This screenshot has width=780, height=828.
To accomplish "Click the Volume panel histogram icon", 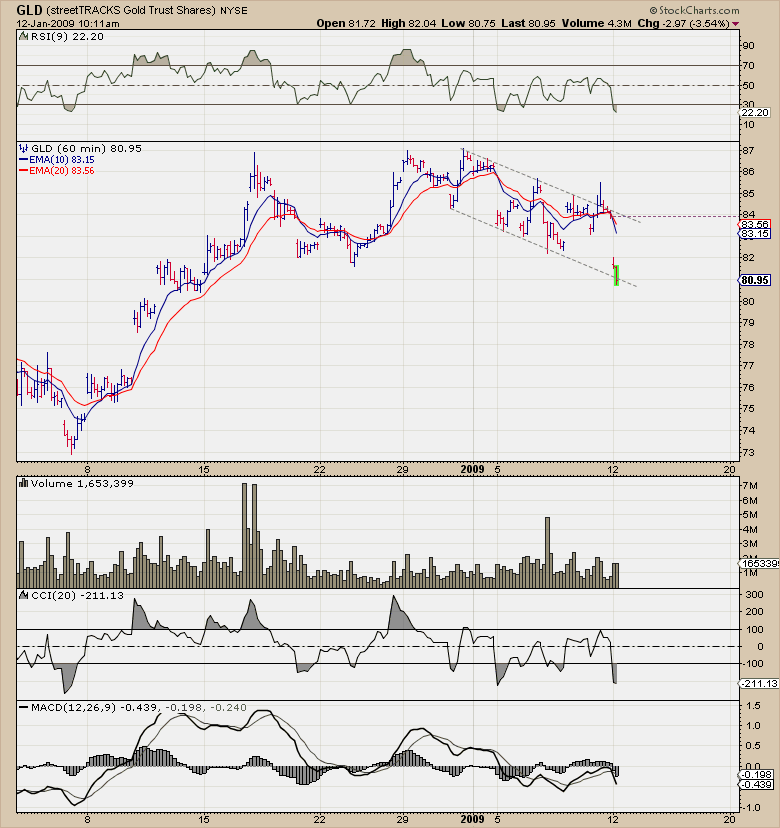I will pos(24,483).
